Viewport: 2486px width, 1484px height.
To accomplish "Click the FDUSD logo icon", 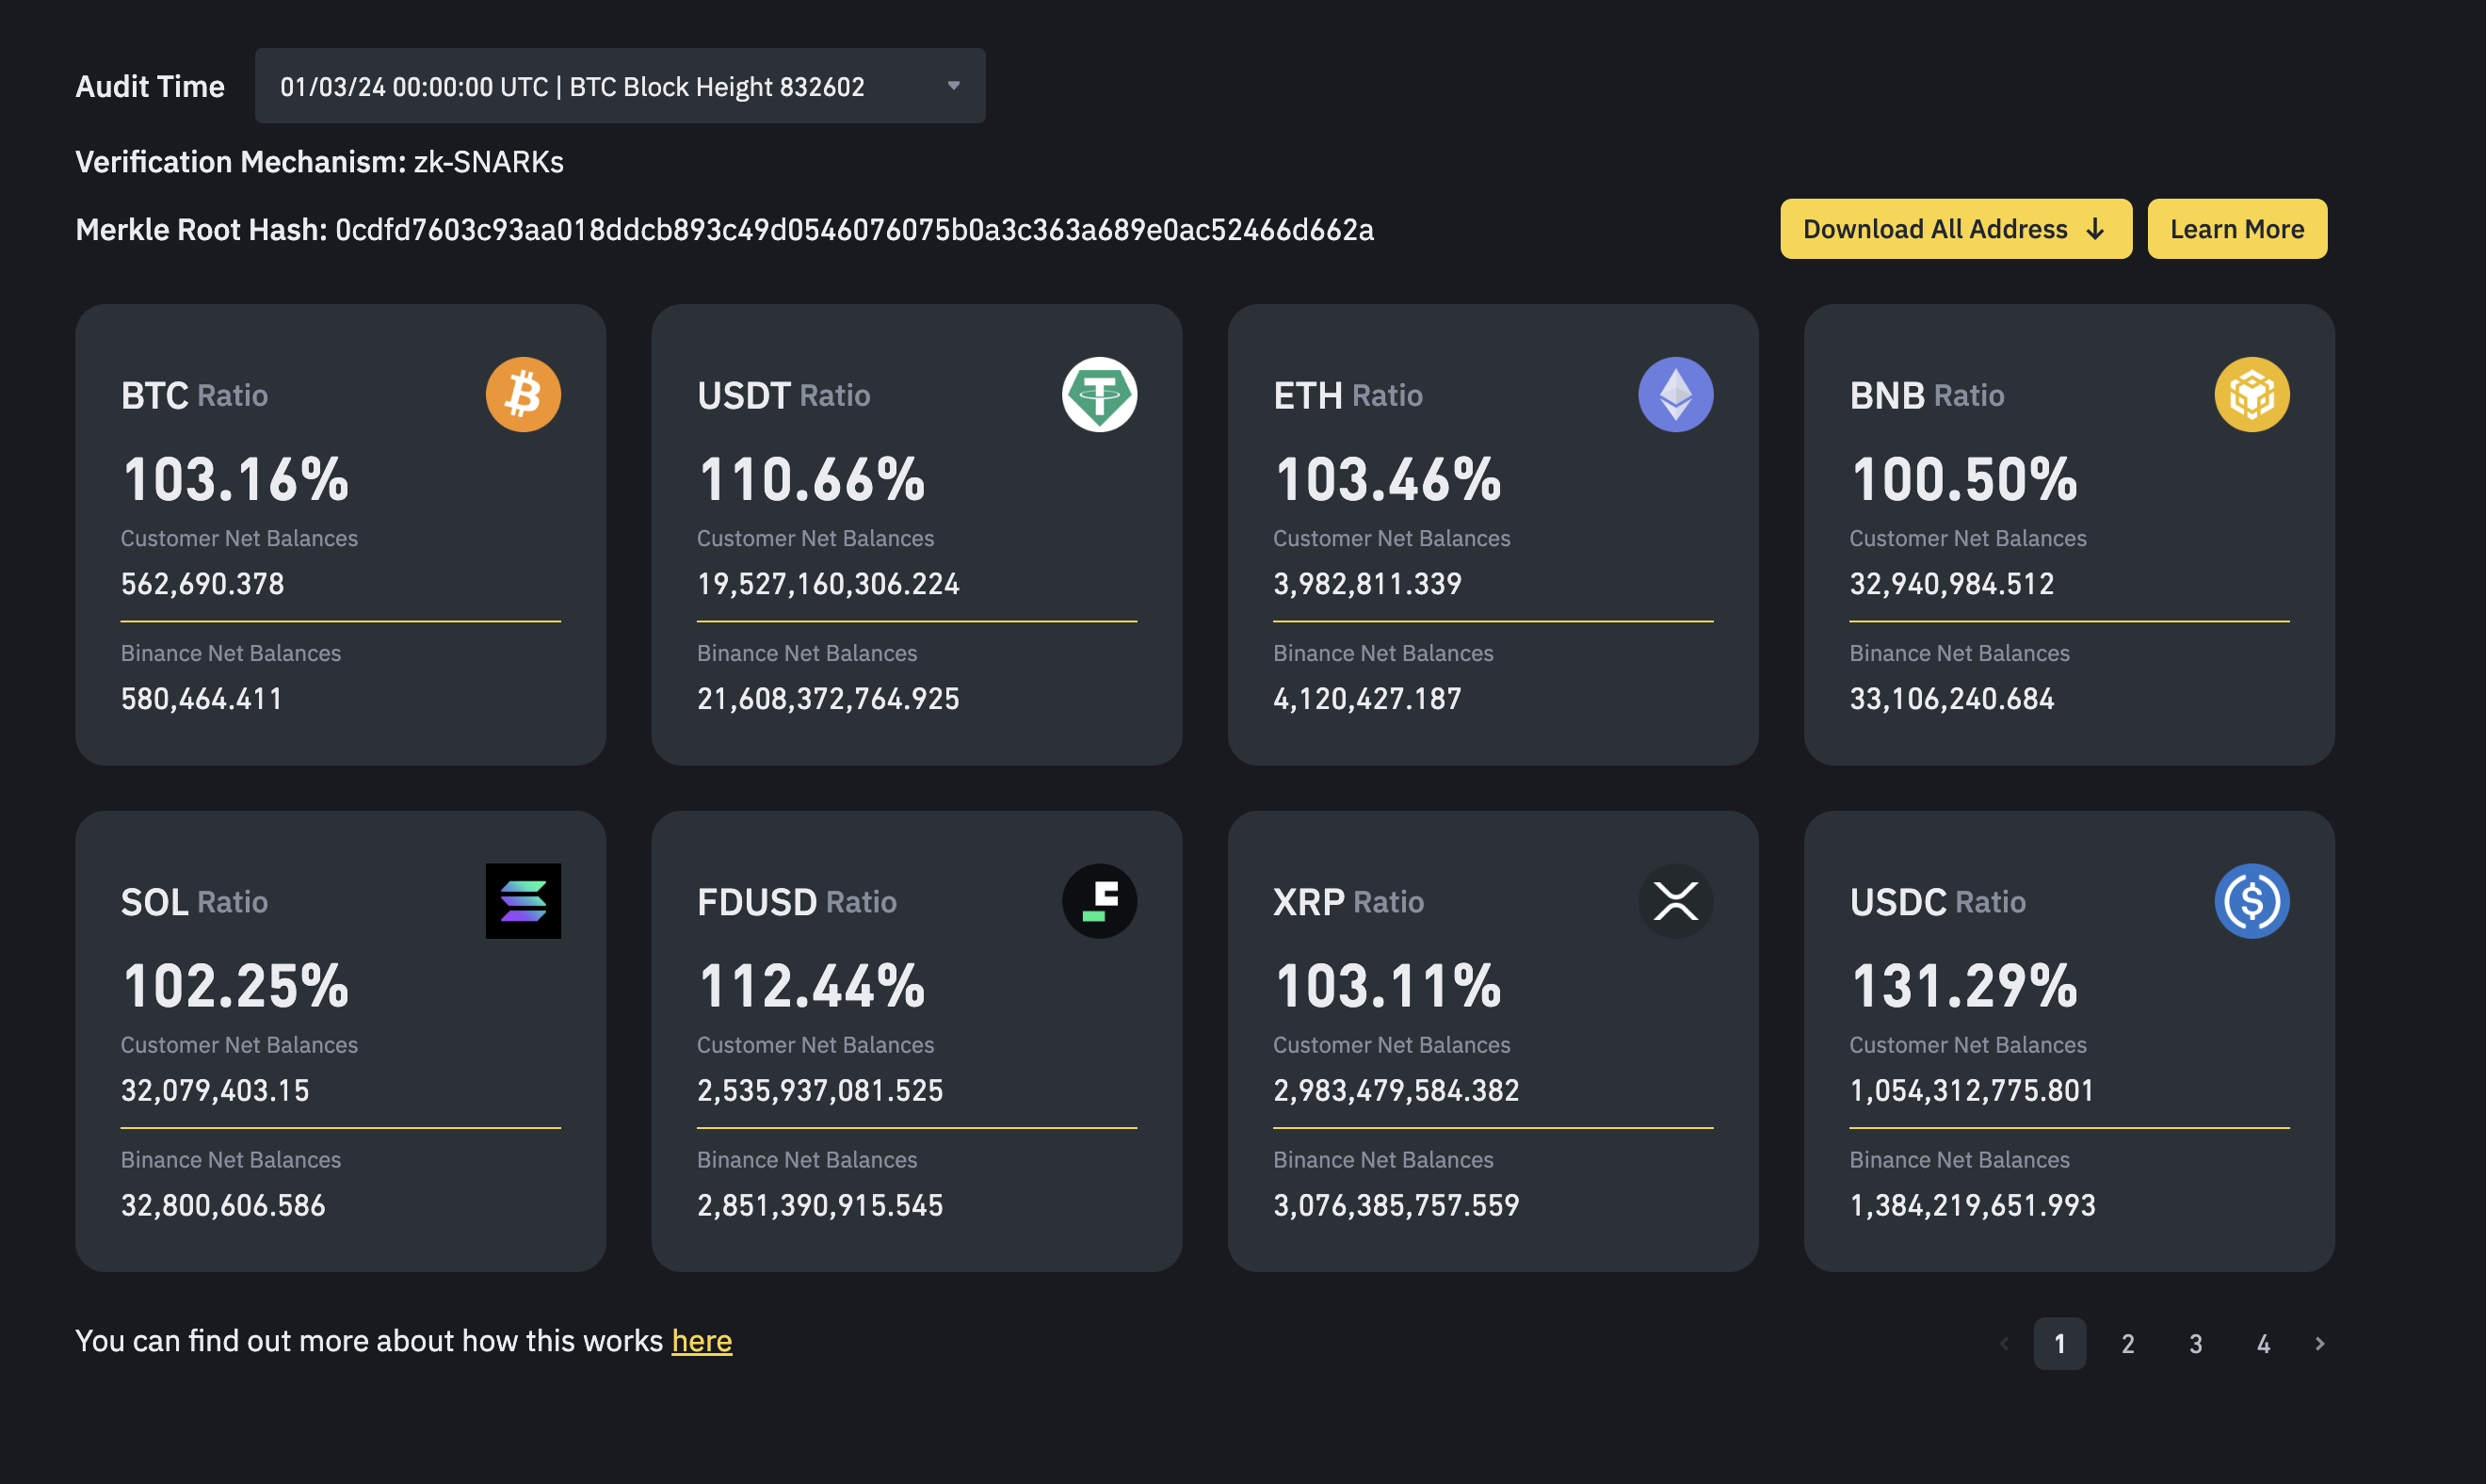I will click(x=1099, y=901).
